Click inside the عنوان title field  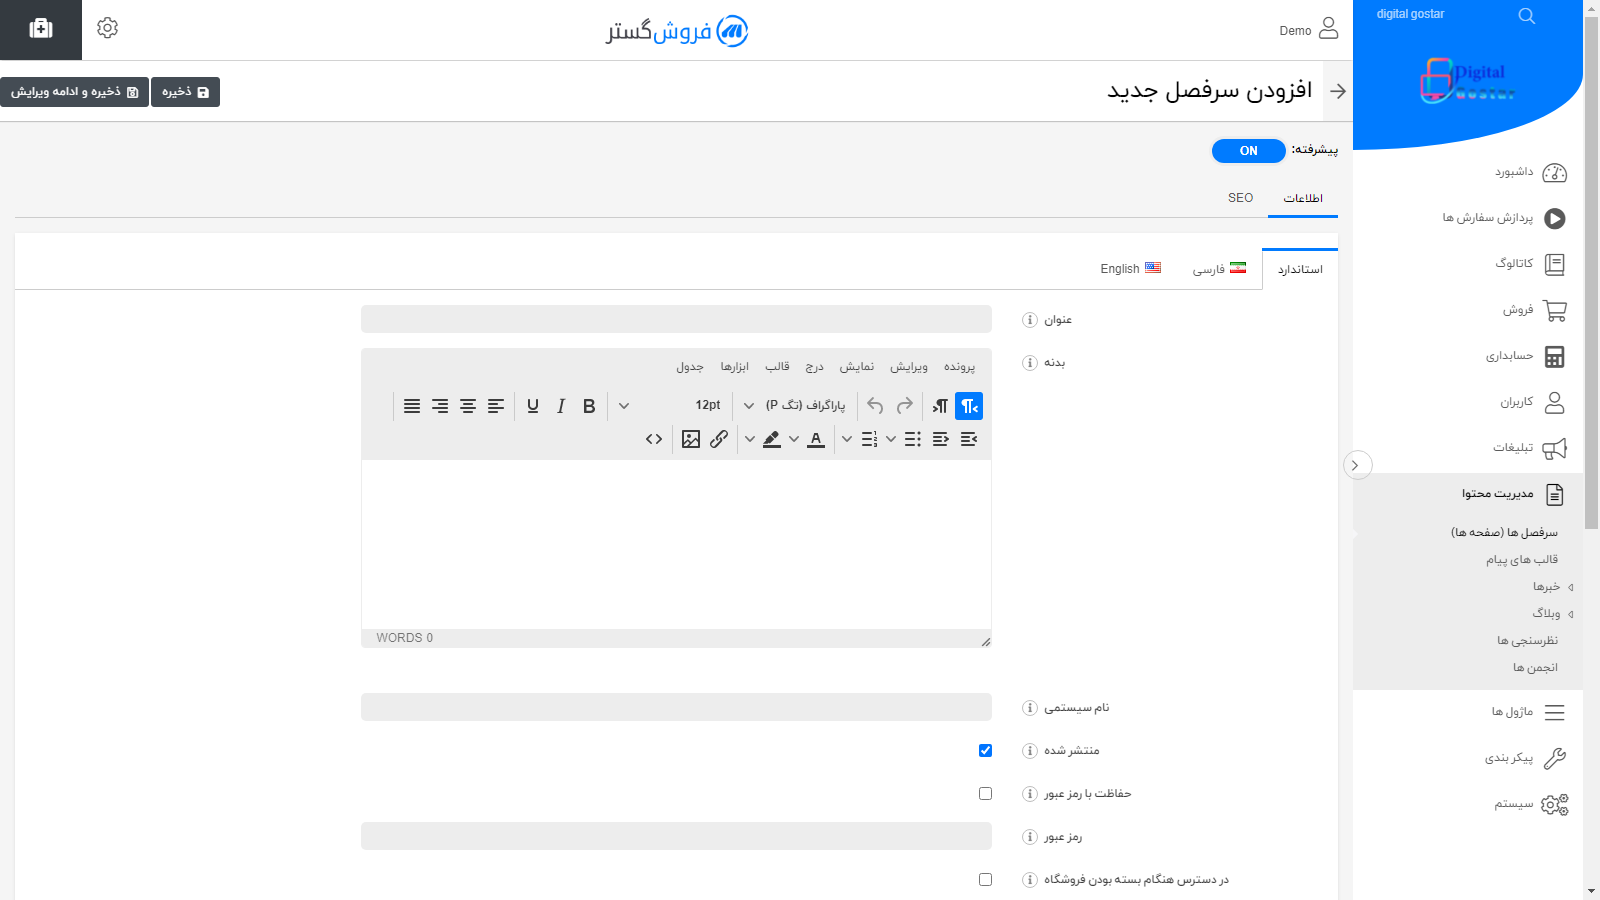676,318
